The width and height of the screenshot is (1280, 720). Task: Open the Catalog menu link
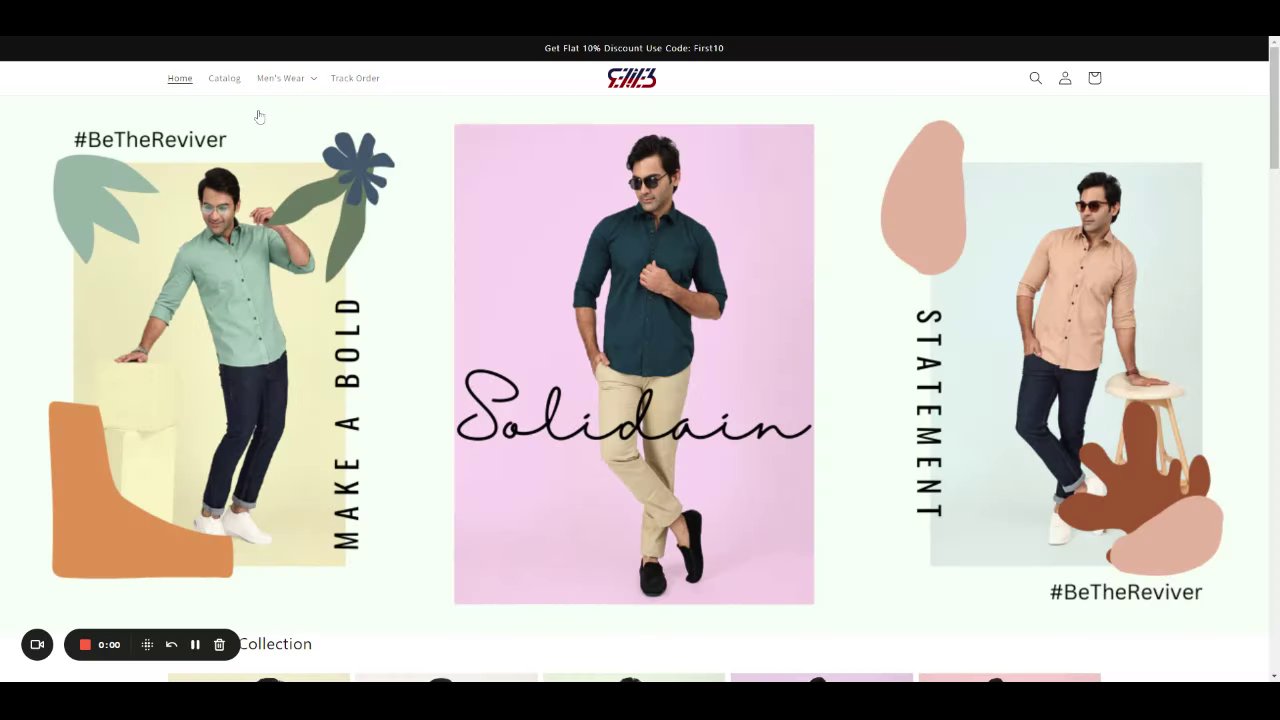coord(224,78)
